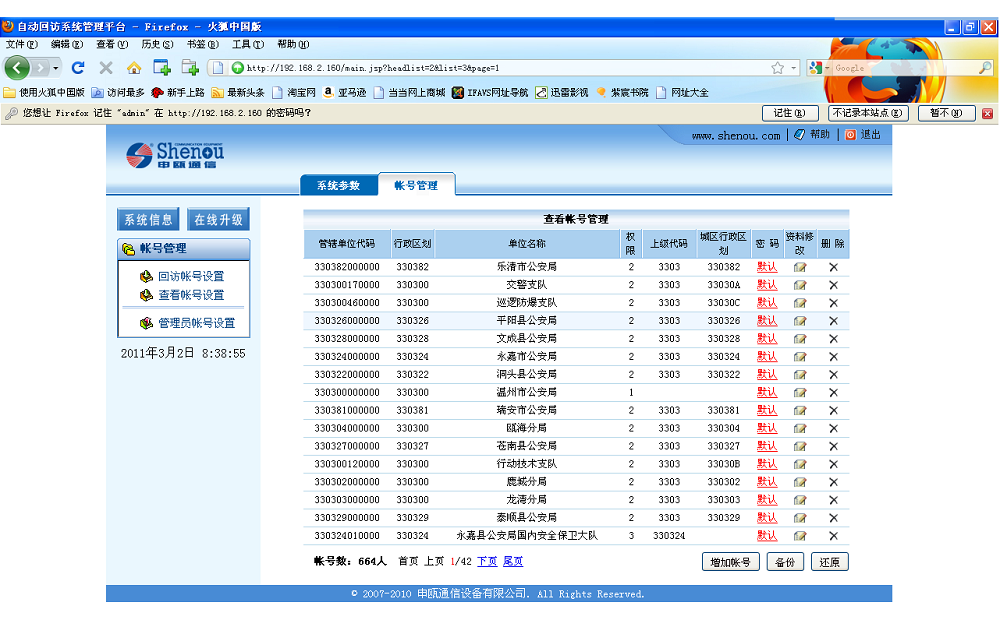1000x627 pixels.
Task: Open 回访帐号设置 in the sidebar
Action: pyautogui.click(x=191, y=276)
